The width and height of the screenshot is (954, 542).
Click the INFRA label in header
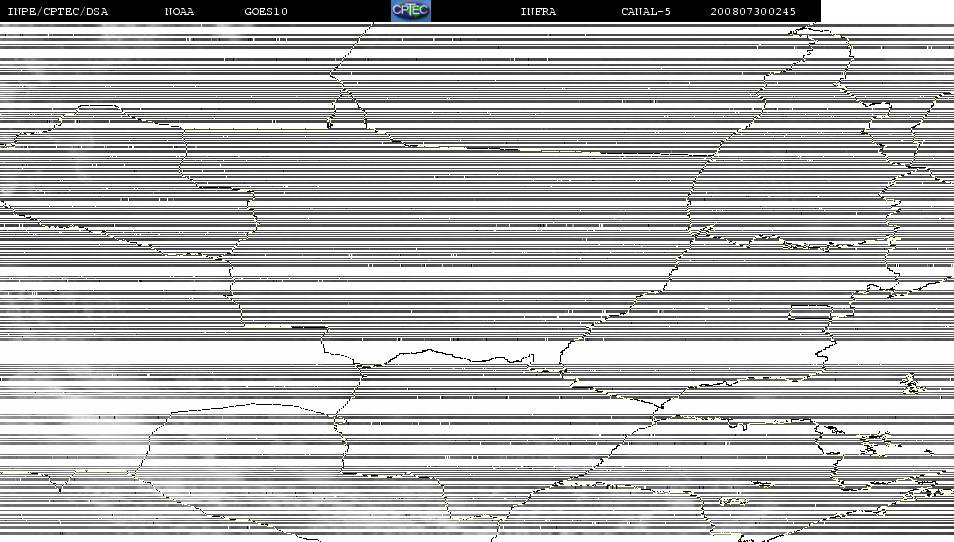(538, 12)
